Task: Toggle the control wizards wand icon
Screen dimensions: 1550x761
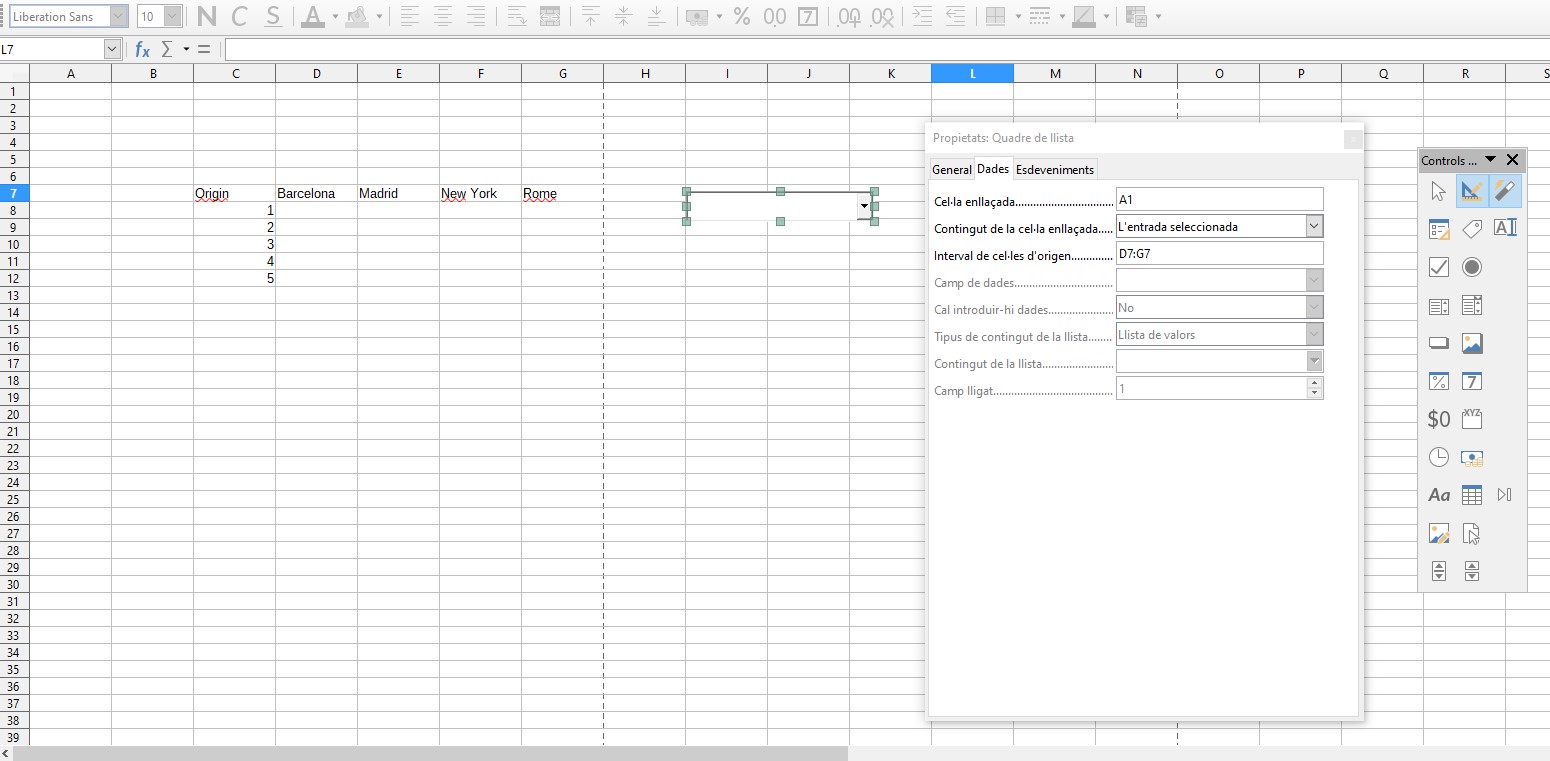Action: (x=1505, y=190)
